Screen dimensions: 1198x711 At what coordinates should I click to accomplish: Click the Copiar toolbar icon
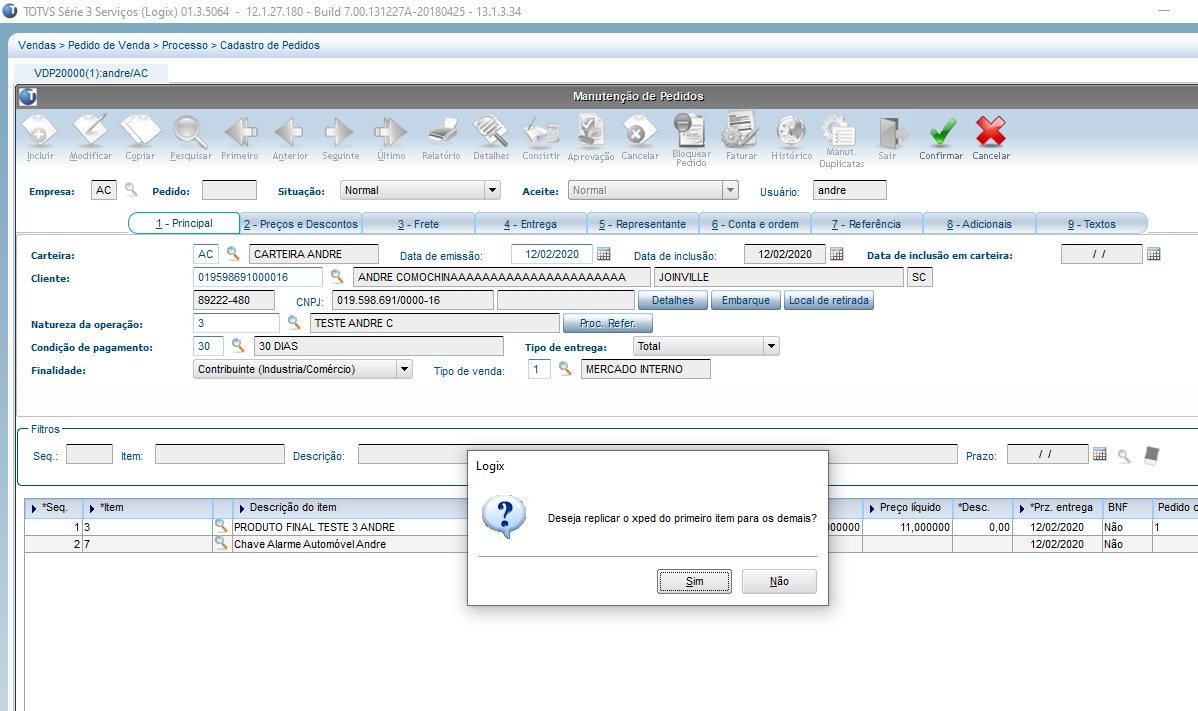point(141,131)
